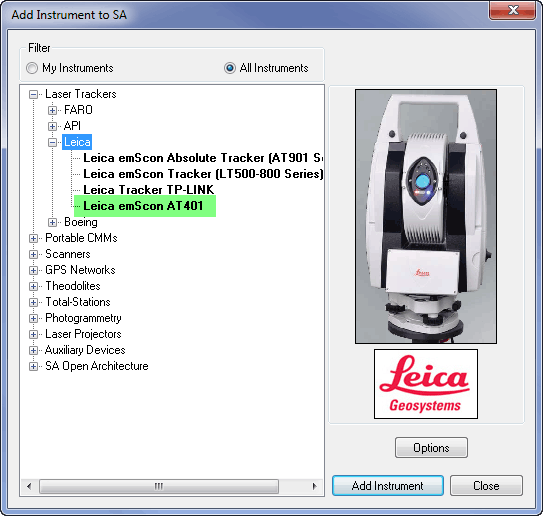The width and height of the screenshot is (543, 516).
Task: Open the Options button
Action: [x=431, y=448]
